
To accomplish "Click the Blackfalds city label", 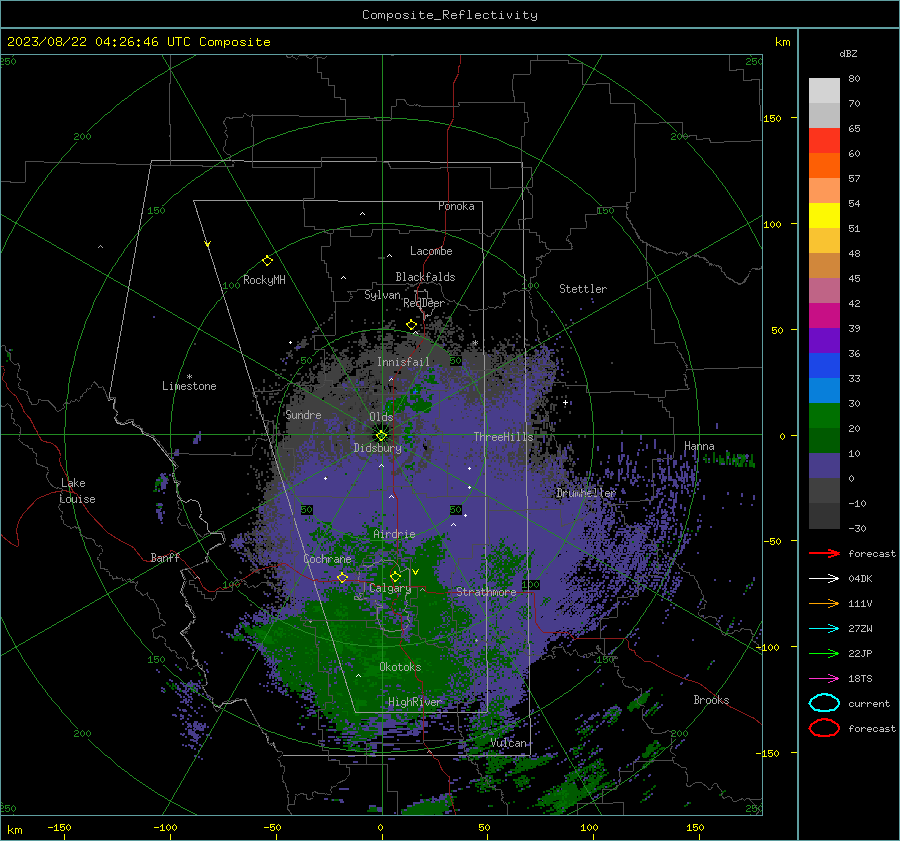I will click(425, 277).
